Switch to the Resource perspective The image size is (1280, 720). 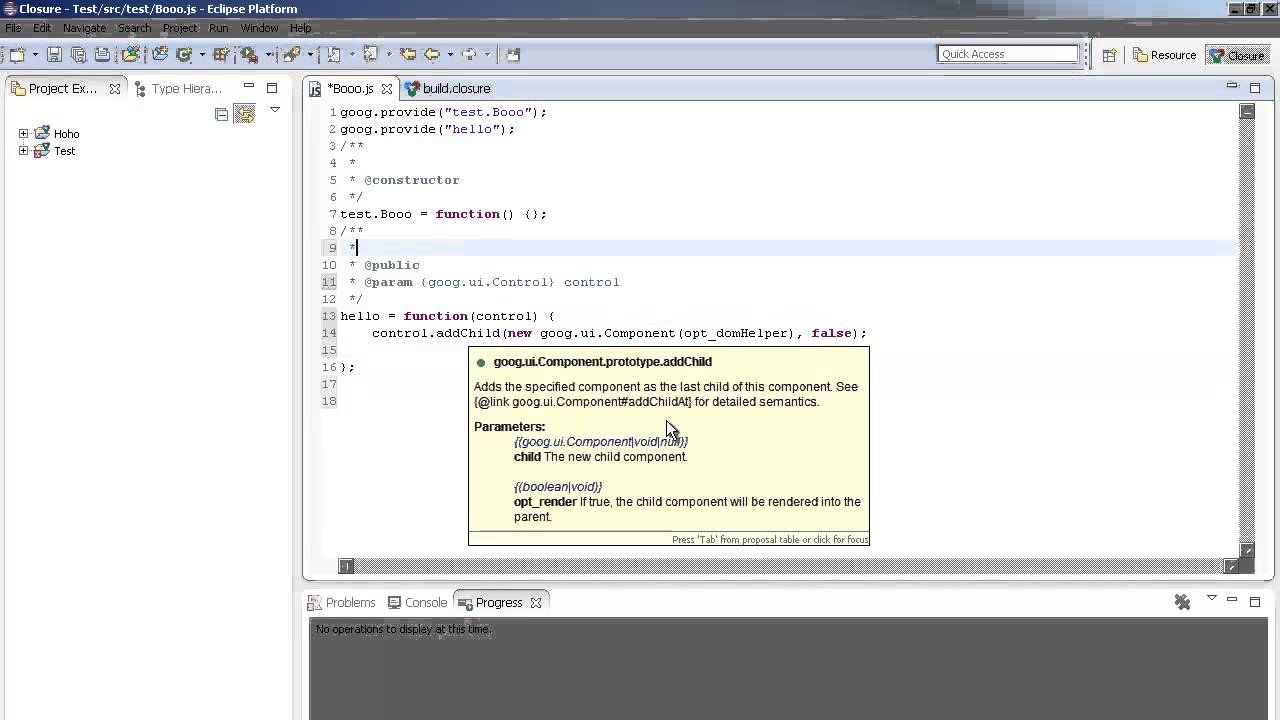point(1165,55)
